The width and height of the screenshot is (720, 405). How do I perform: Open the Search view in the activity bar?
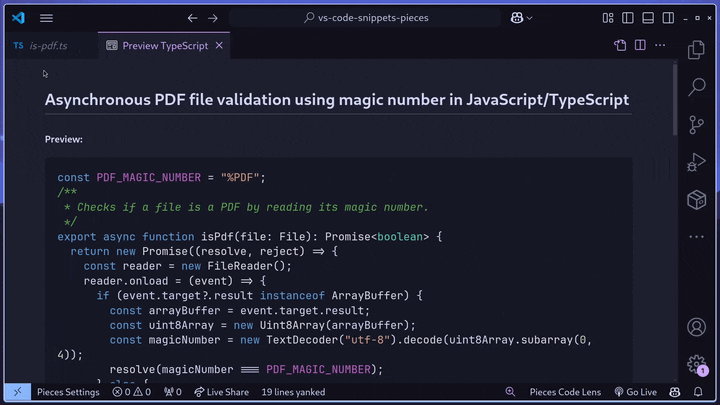pos(697,87)
